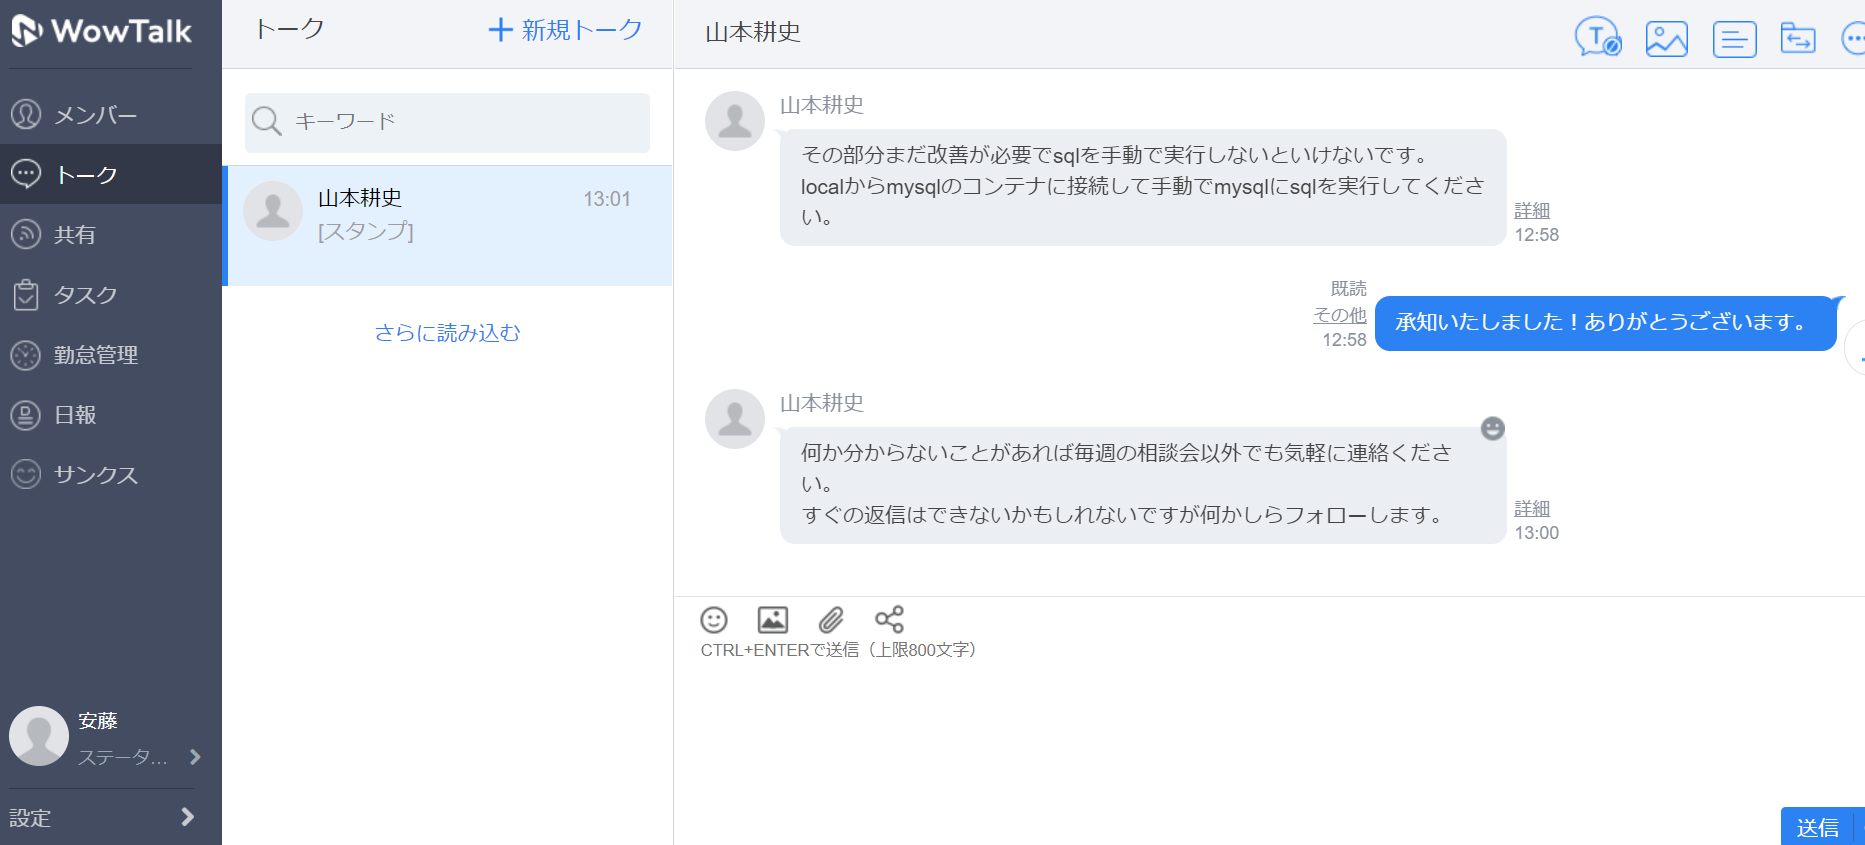1865x845 pixels.
Task: Expand the status chevron next to 安藤
Action: pyautogui.click(x=195, y=757)
